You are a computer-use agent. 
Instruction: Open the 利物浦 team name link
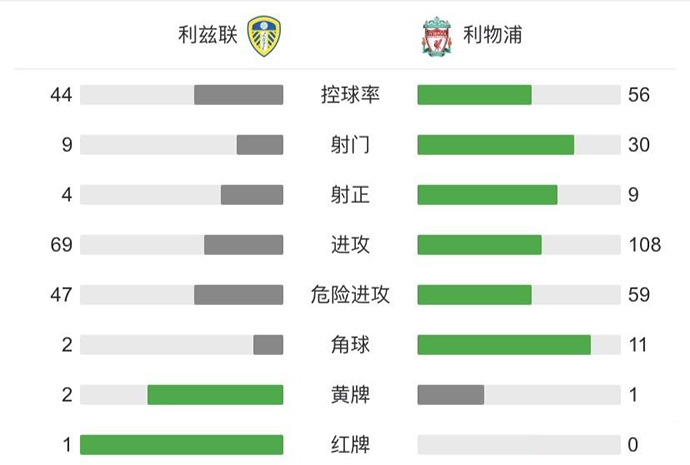pyautogui.click(x=492, y=36)
